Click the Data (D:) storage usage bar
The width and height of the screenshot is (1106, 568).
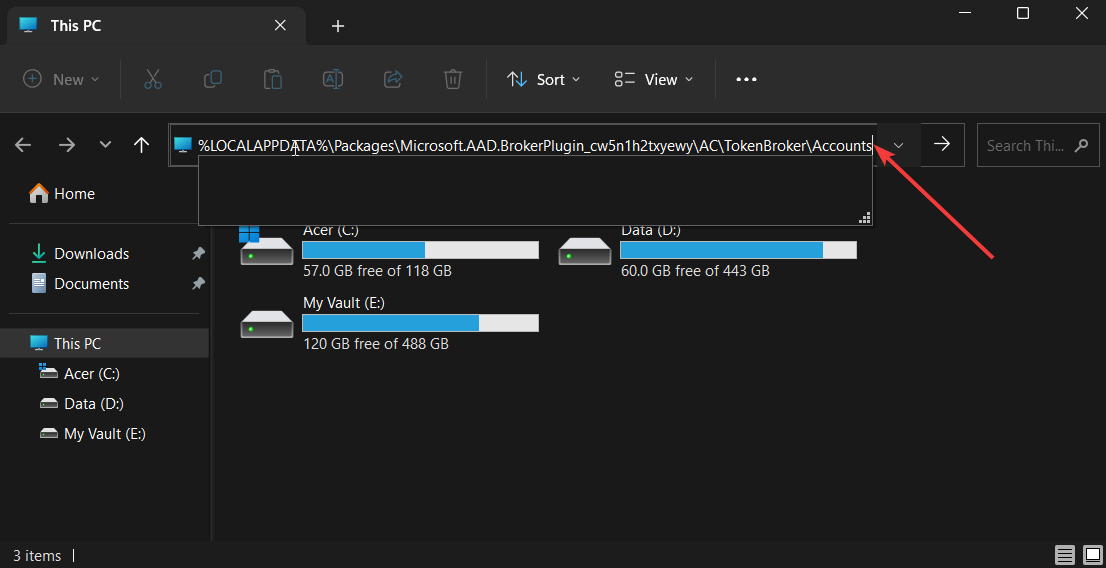pos(739,250)
